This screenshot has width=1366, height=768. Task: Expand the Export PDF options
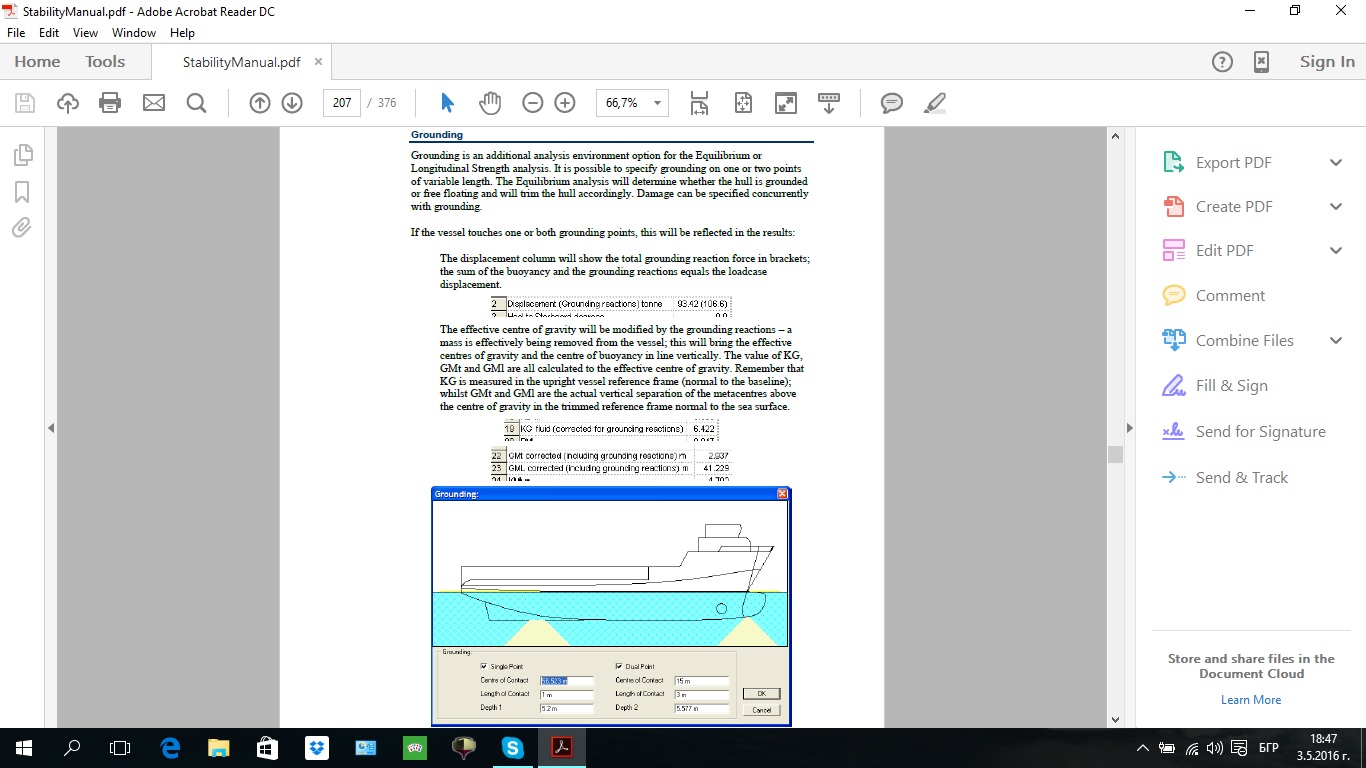pos(1335,163)
